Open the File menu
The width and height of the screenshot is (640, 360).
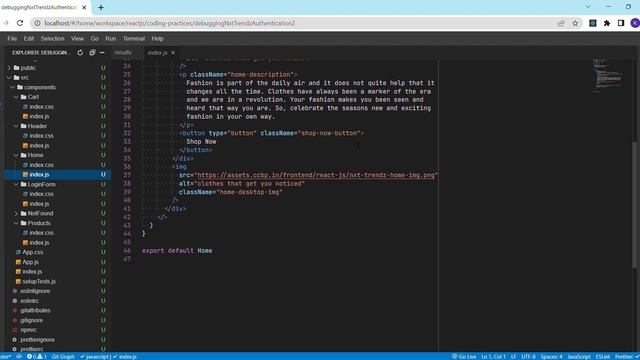point(12,38)
